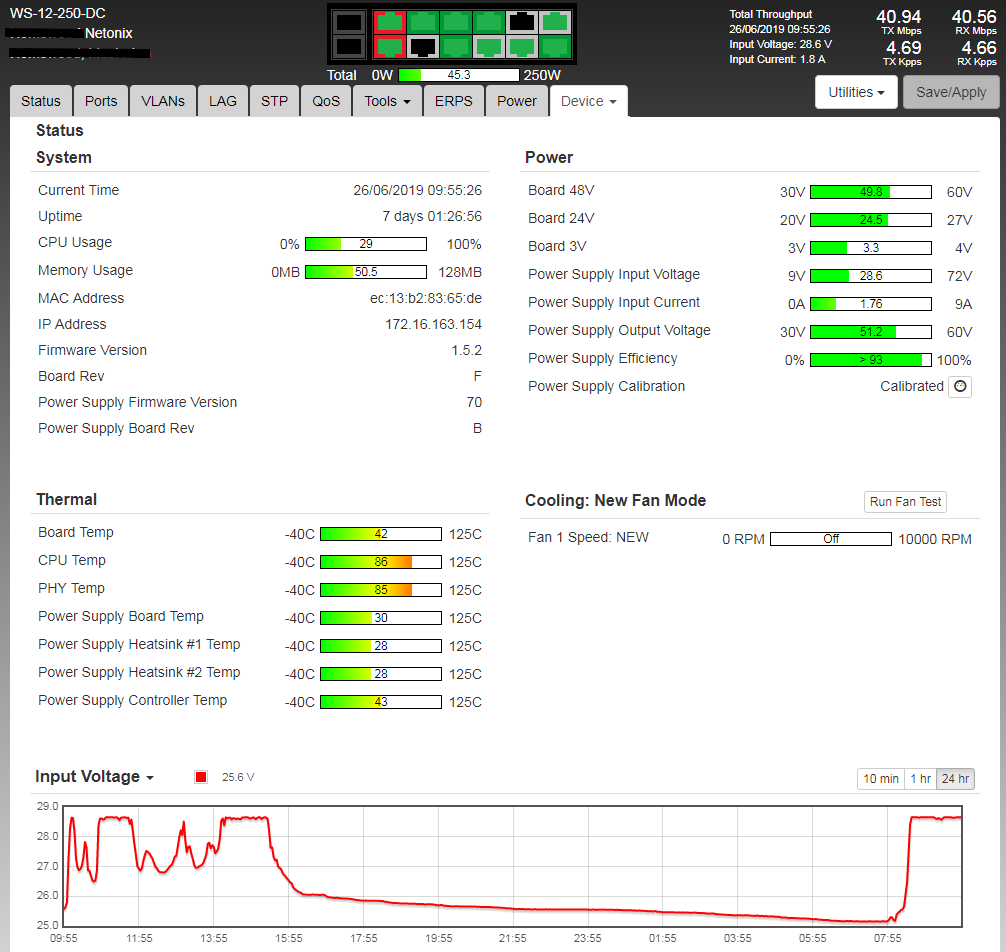The width and height of the screenshot is (1006, 952).
Task: Click the black unlinked port in bottom row
Action: 423,46
